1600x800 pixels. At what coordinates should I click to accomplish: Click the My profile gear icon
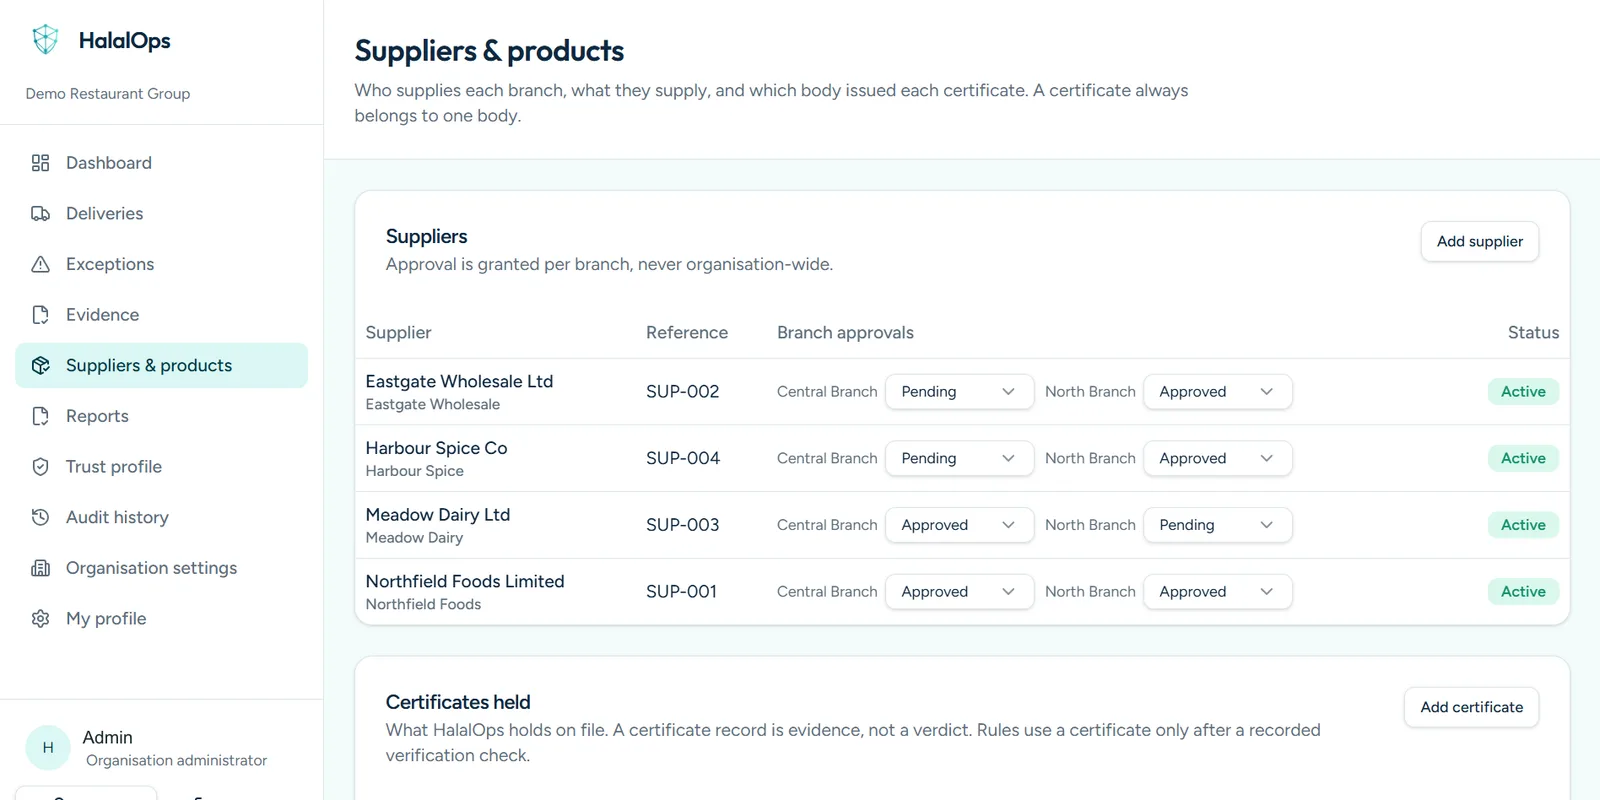tap(40, 619)
